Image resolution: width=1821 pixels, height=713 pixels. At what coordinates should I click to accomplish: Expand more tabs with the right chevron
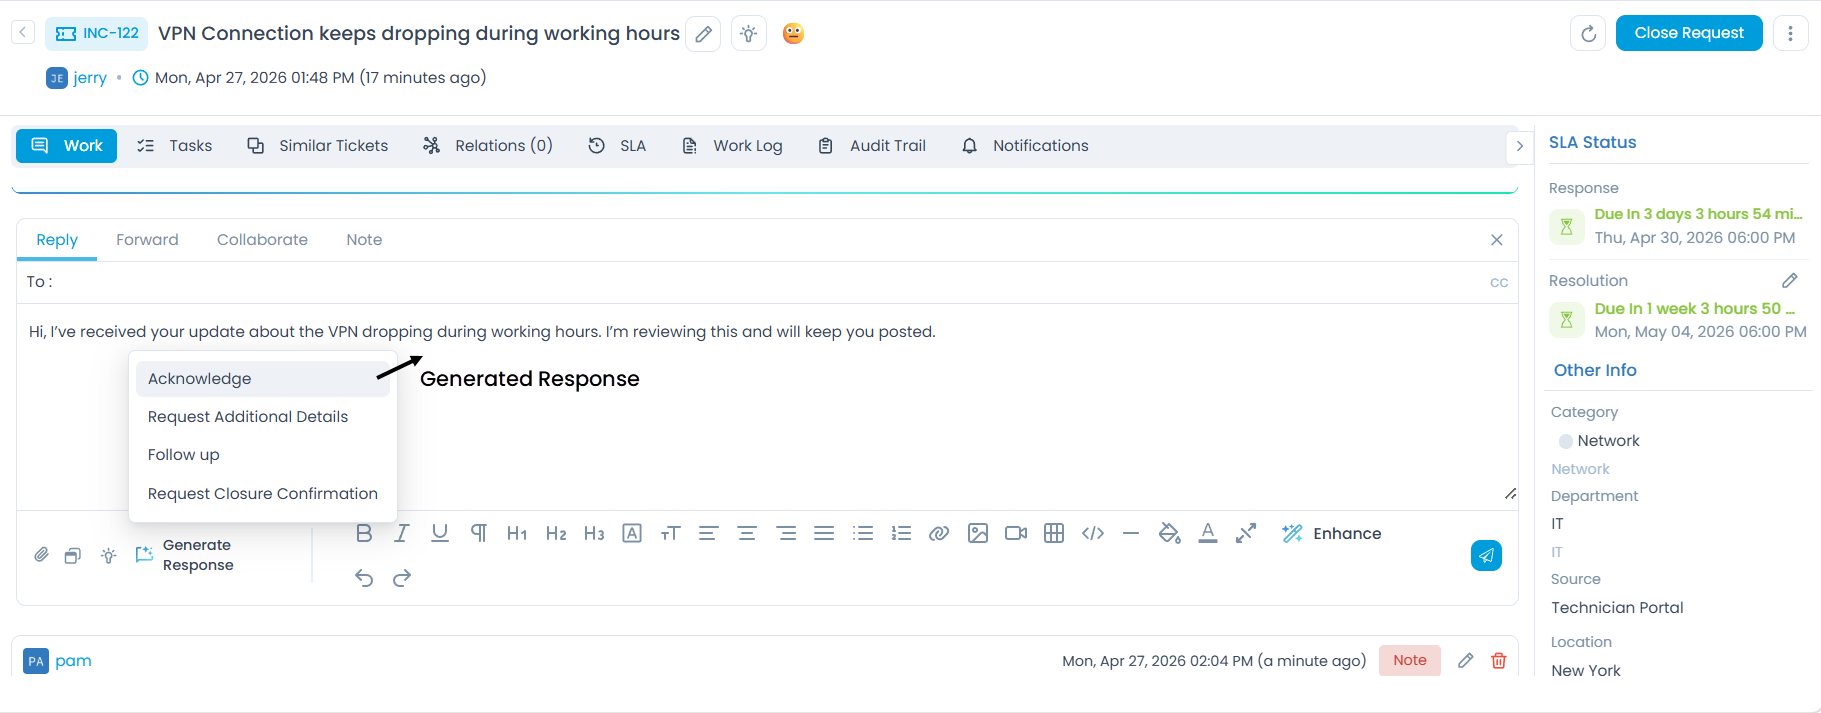click(1519, 146)
